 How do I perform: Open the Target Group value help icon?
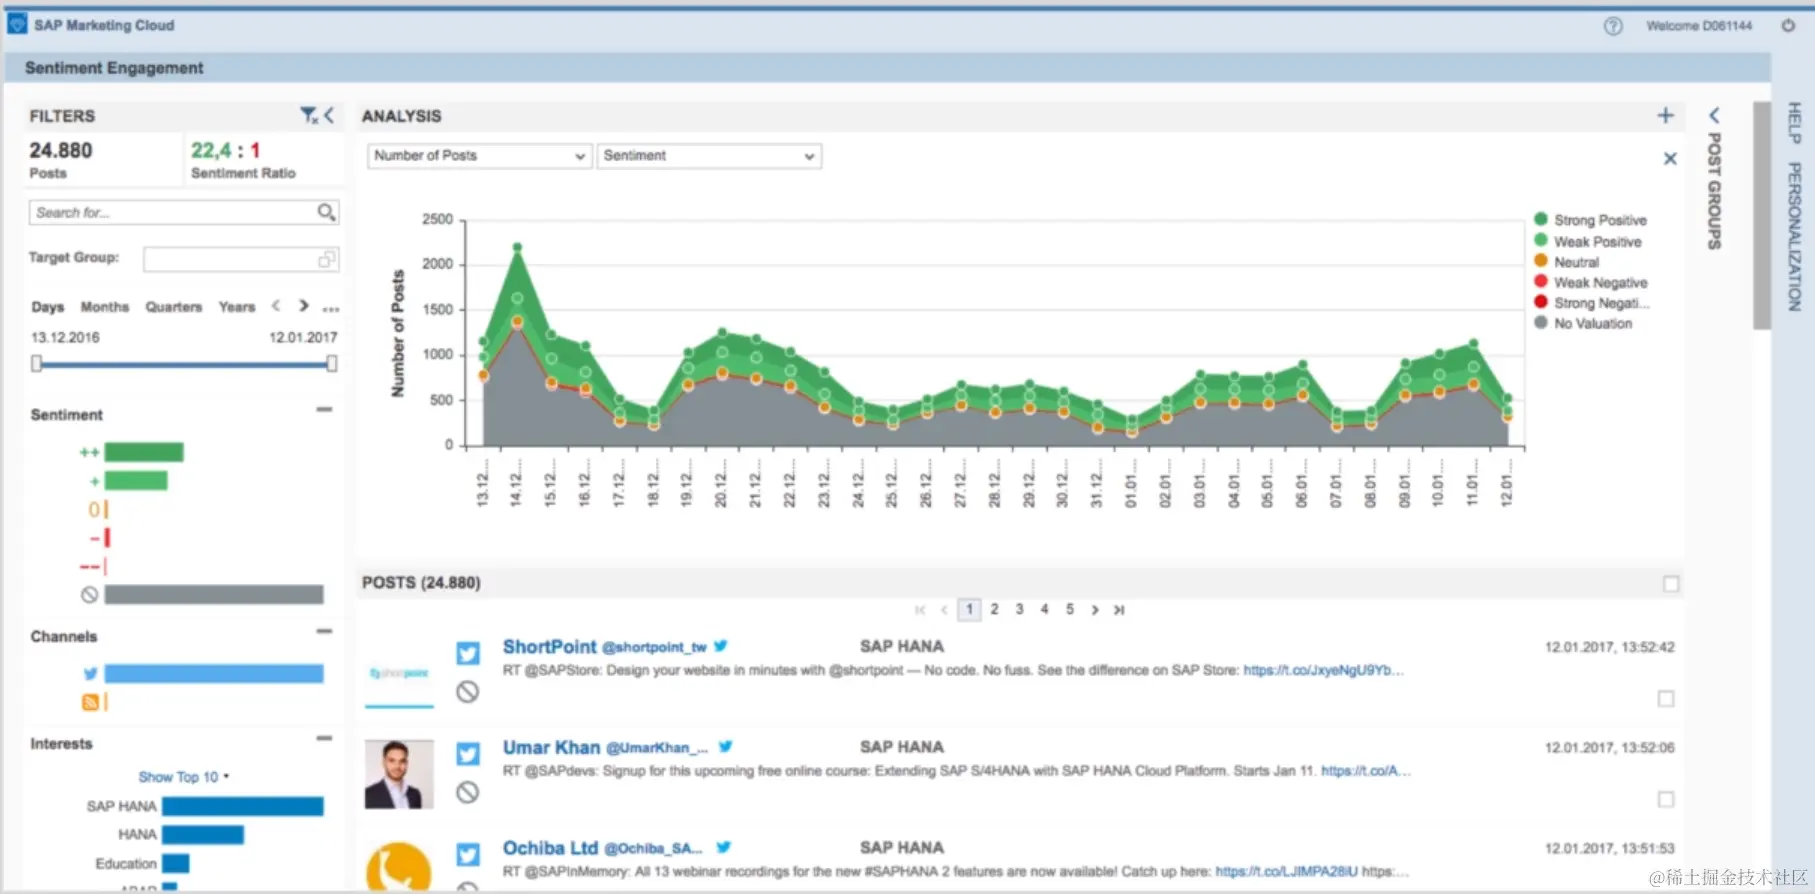(x=326, y=260)
